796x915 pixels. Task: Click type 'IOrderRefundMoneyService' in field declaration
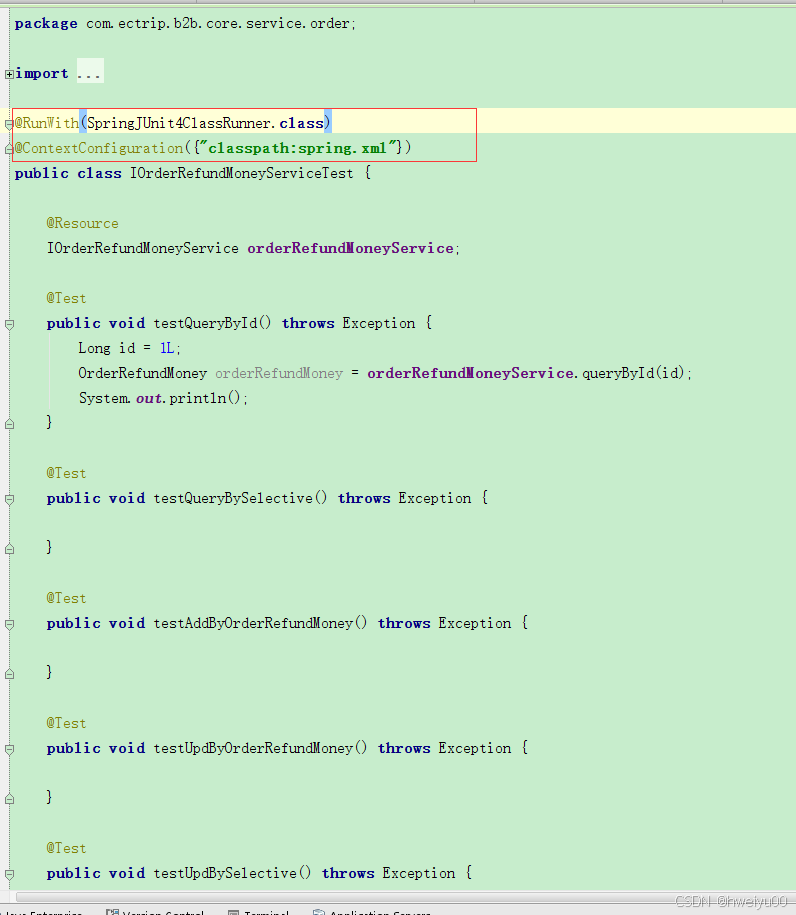point(142,249)
